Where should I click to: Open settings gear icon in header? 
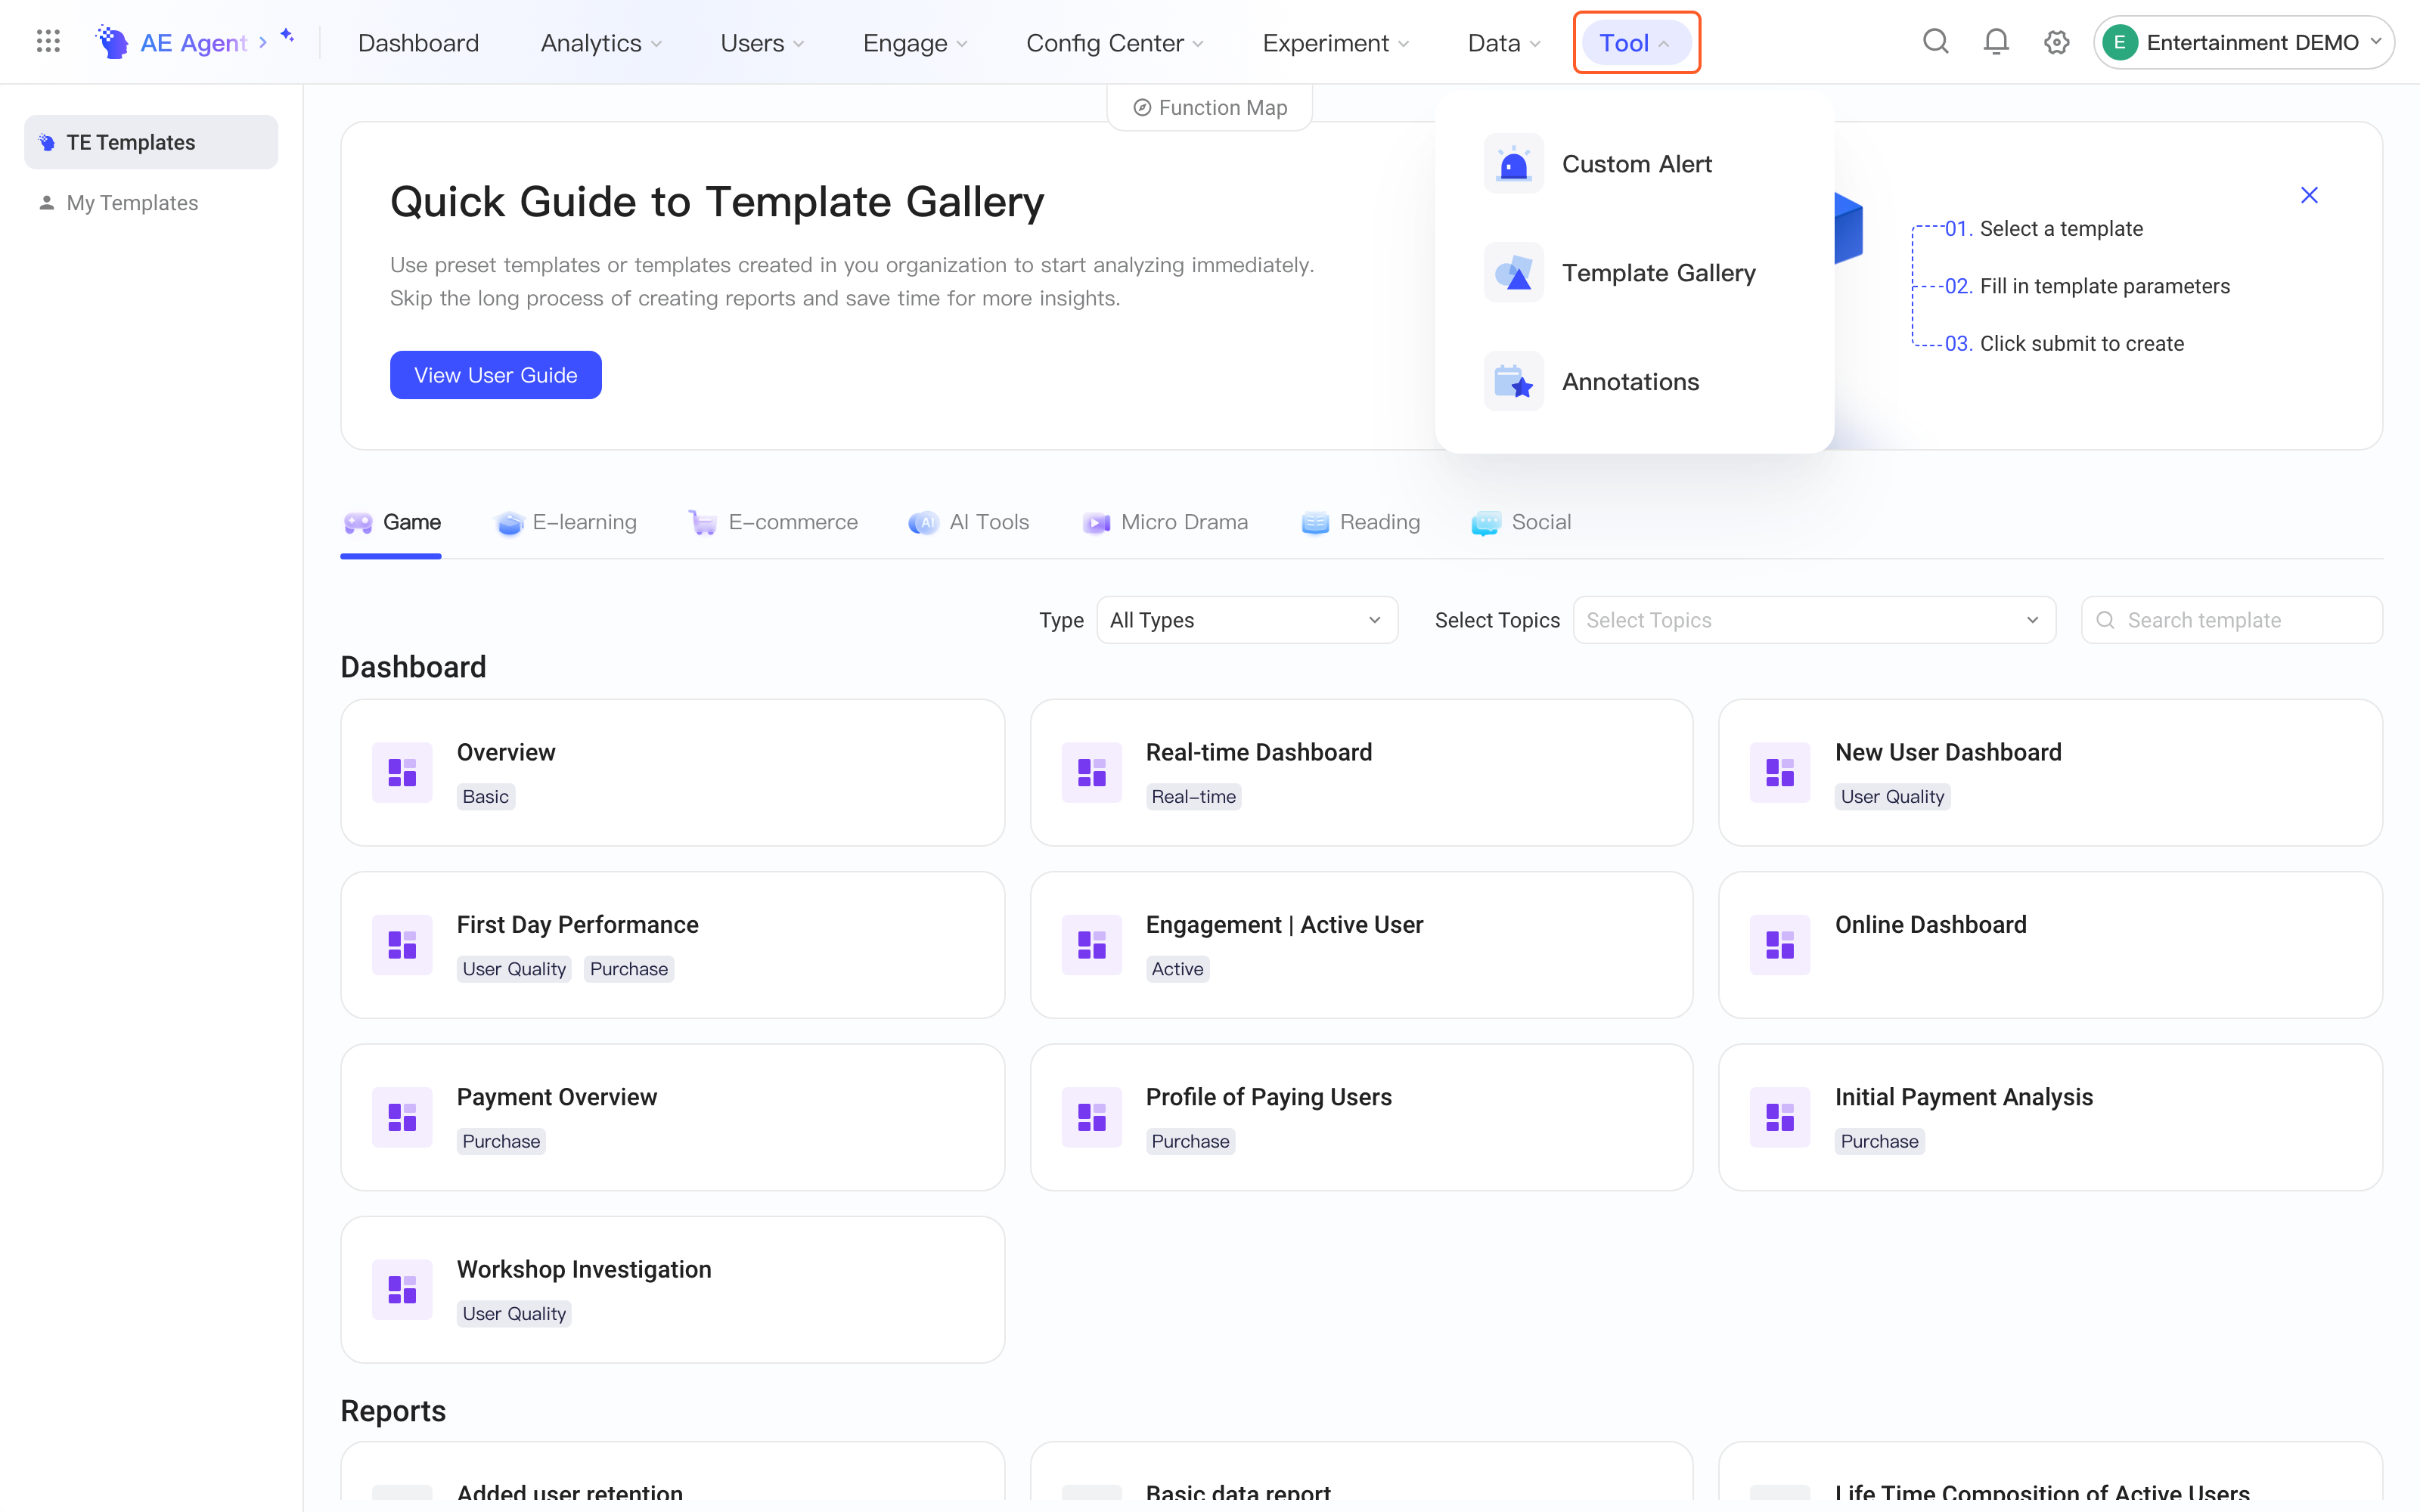tap(2056, 42)
